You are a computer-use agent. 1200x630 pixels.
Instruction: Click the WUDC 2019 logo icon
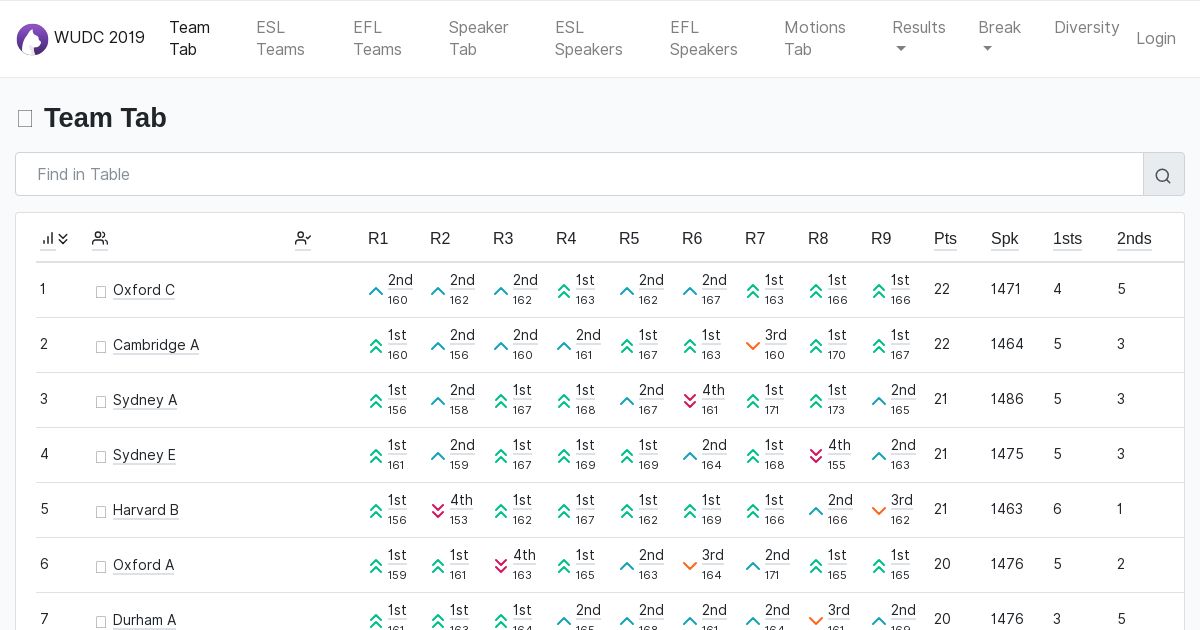click(x=32, y=39)
